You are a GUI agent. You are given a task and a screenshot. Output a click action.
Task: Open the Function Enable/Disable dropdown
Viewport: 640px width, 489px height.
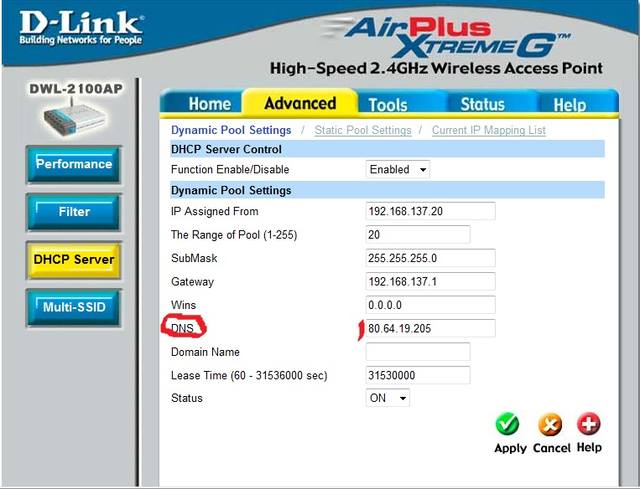click(398, 169)
